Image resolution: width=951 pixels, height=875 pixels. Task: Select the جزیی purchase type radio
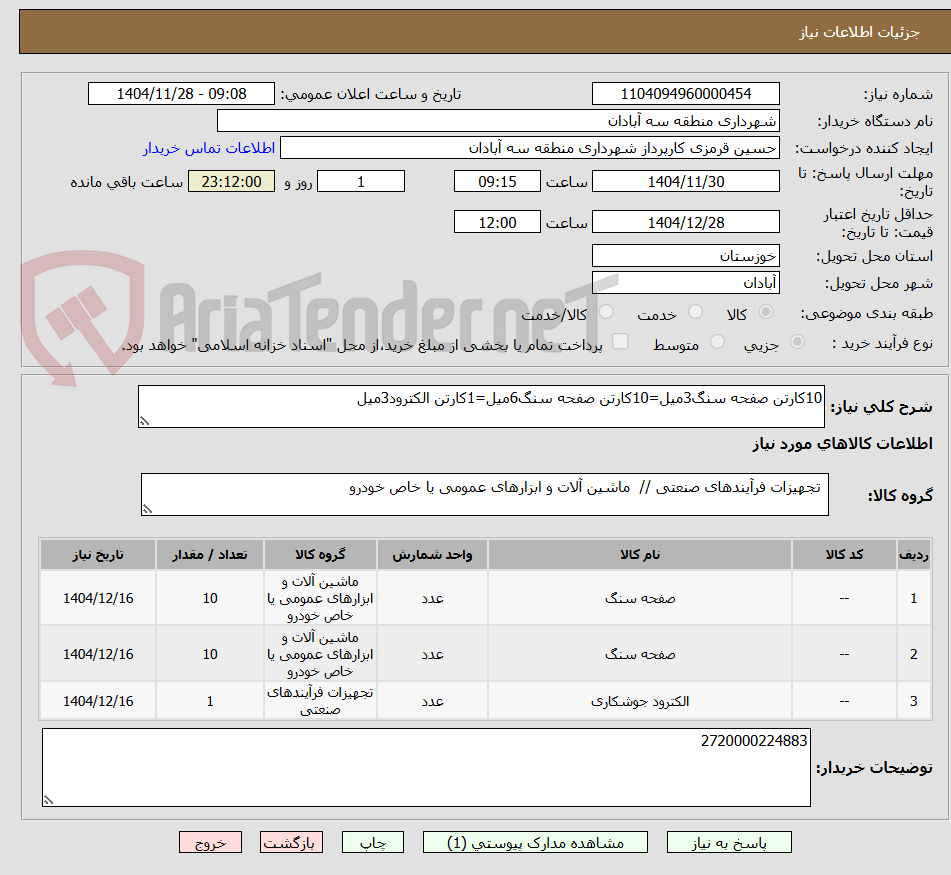[798, 342]
